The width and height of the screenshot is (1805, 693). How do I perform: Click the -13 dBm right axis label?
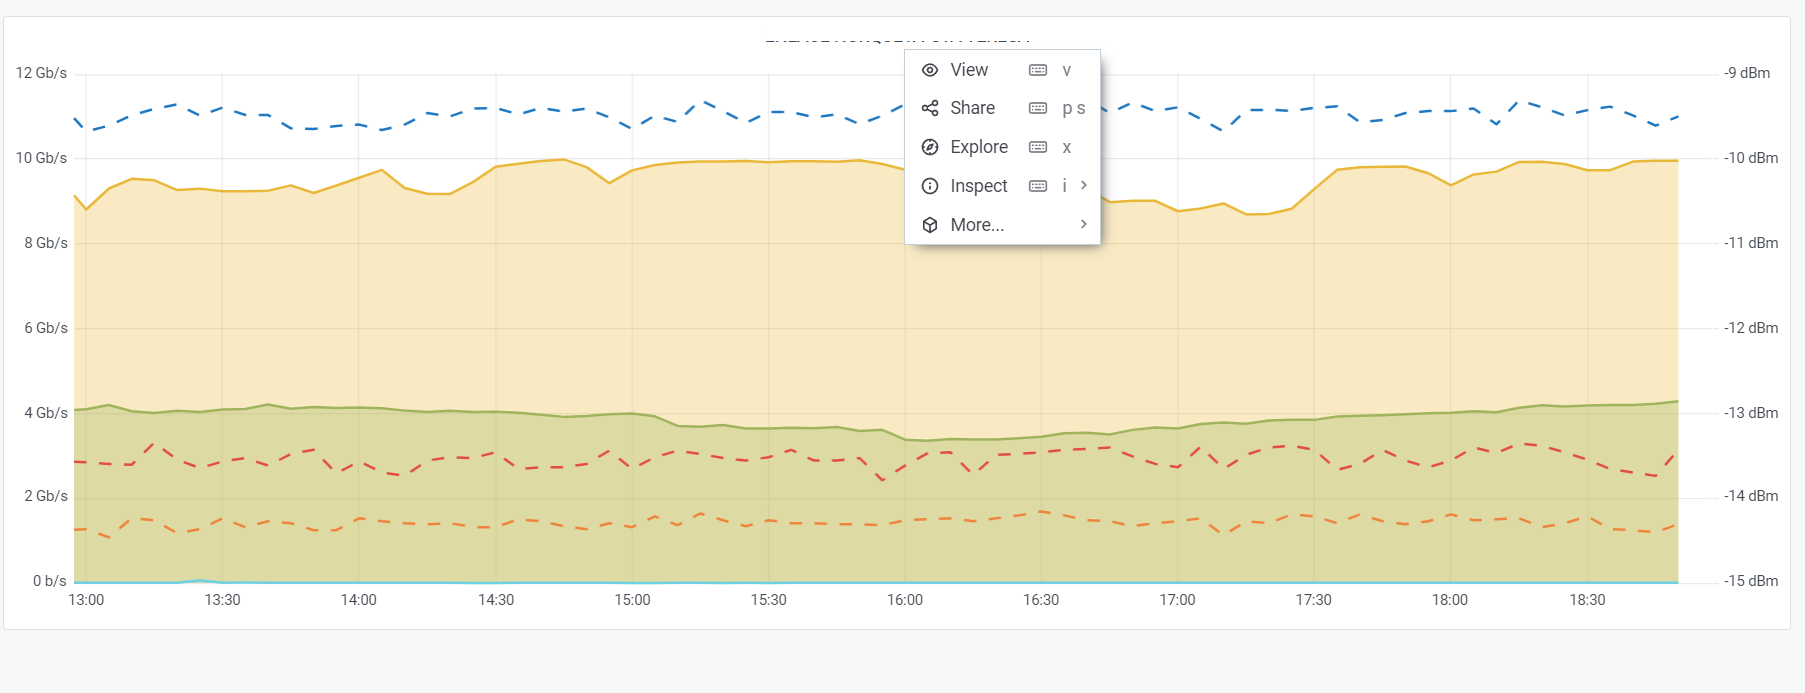[x=1750, y=413]
